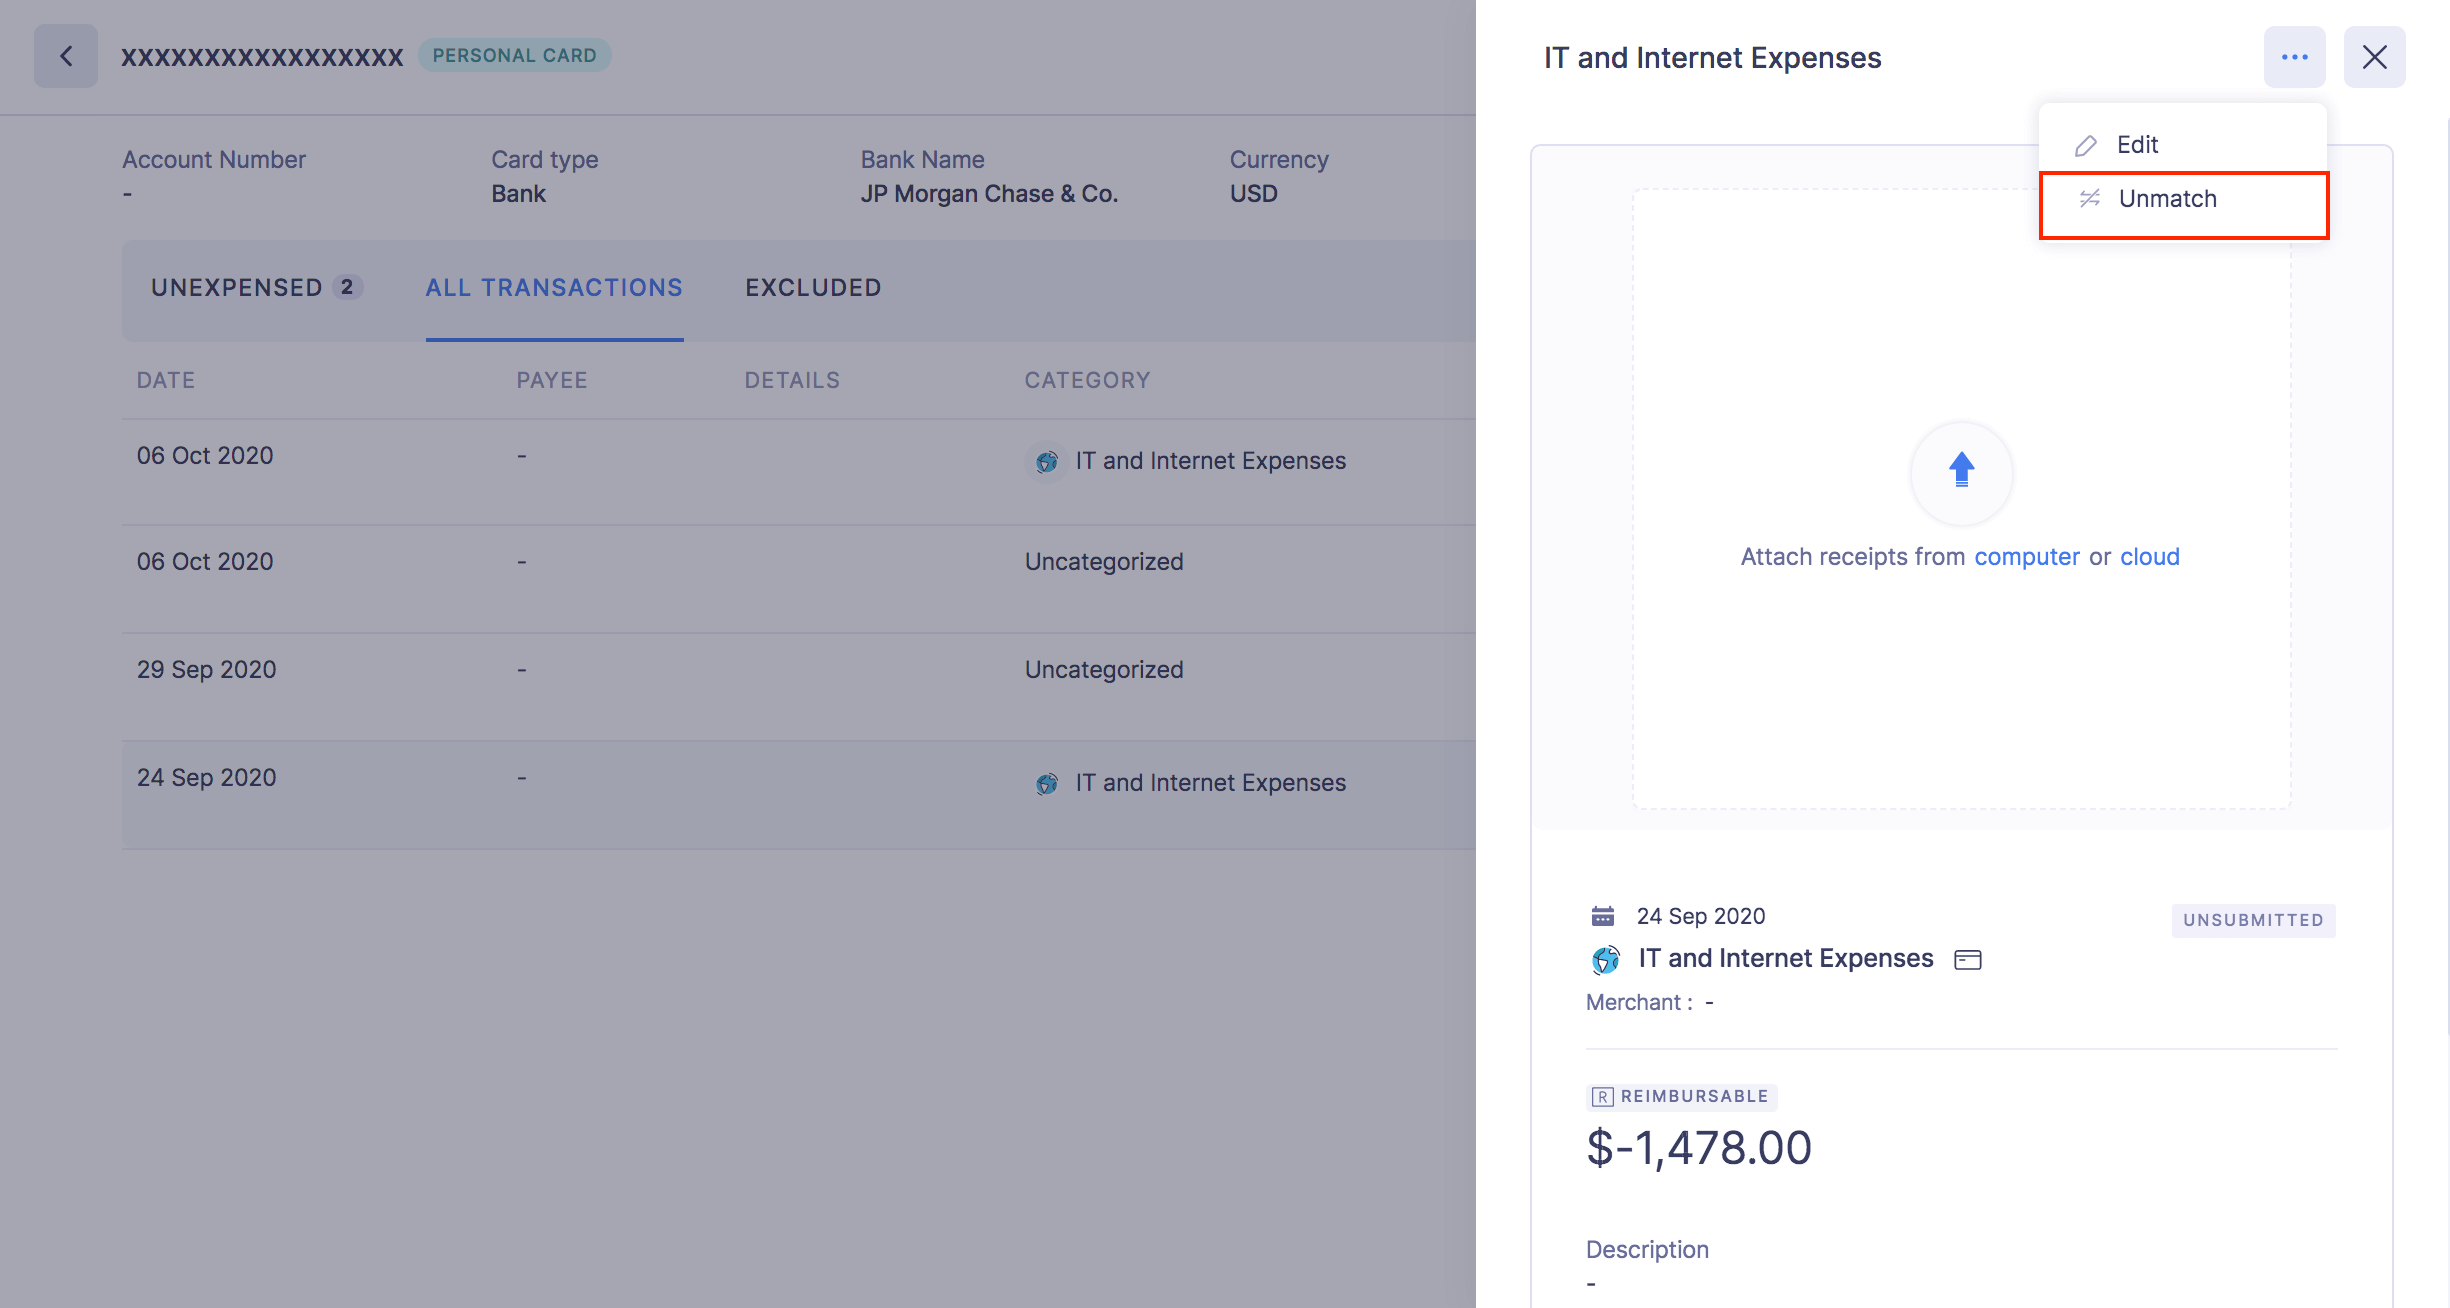This screenshot has height=1308, width=2450.
Task: Select the All Transactions tab
Action: (x=554, y=288)
